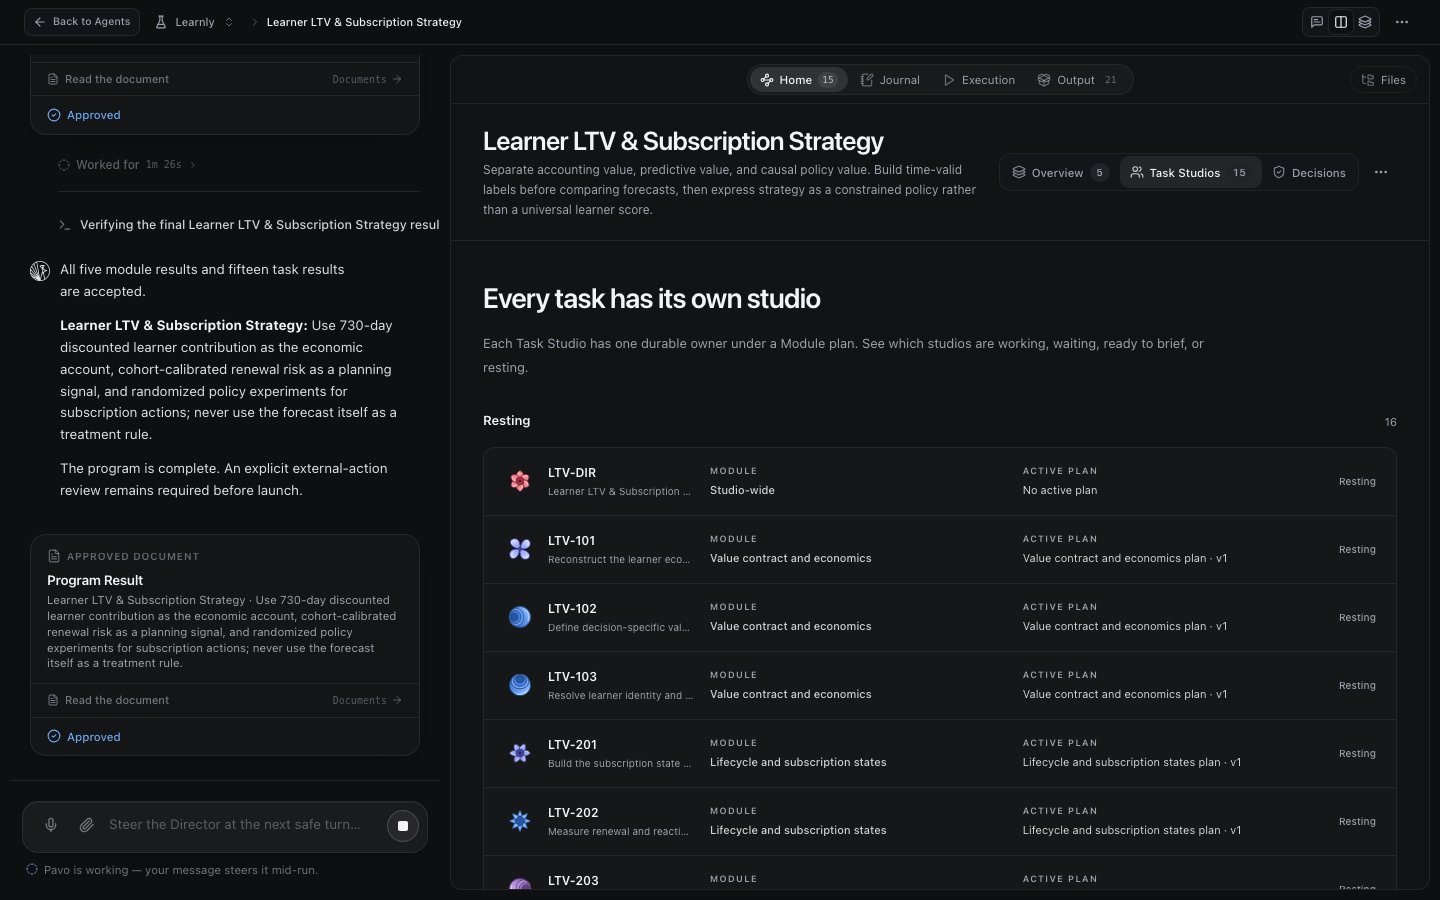1440x900 pixels.
Task: Open the more menu beside Decisions
Action: 1381,173
